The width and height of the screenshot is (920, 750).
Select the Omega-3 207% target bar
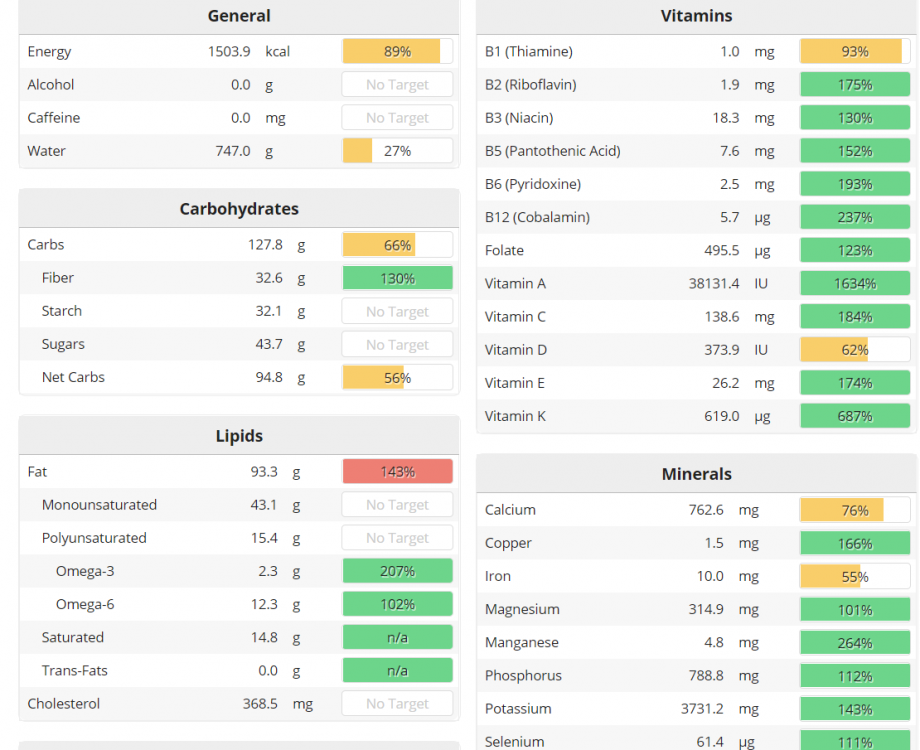397,571
